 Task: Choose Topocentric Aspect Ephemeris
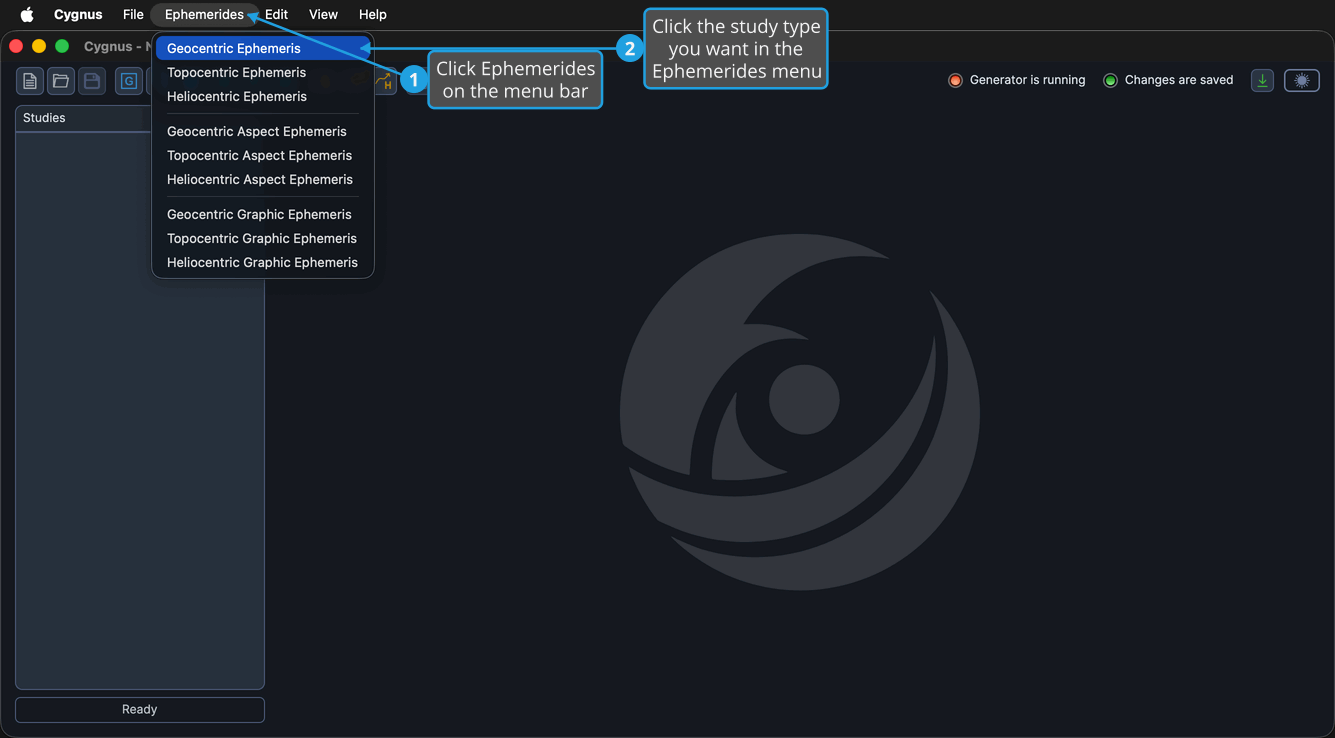(x=262, y=155)
